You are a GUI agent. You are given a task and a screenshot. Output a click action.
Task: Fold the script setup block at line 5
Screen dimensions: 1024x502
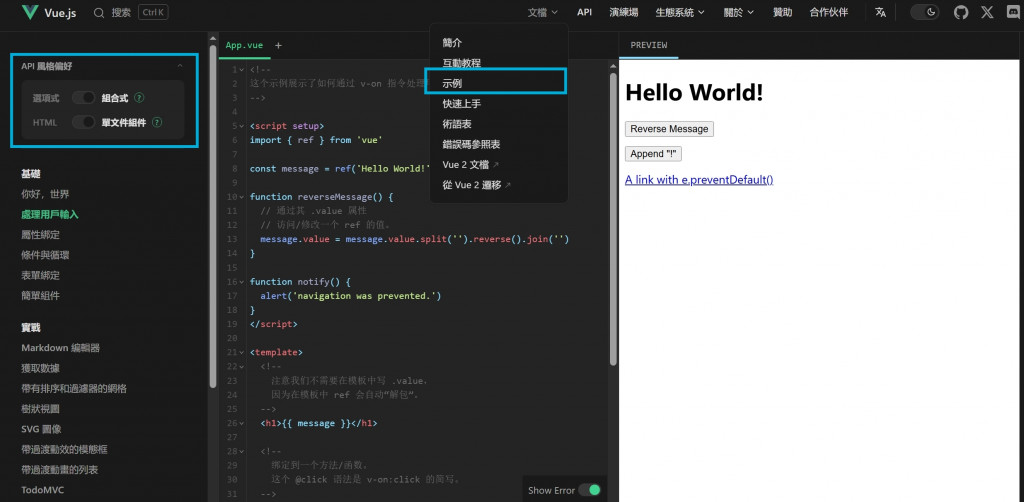point(243,126)
